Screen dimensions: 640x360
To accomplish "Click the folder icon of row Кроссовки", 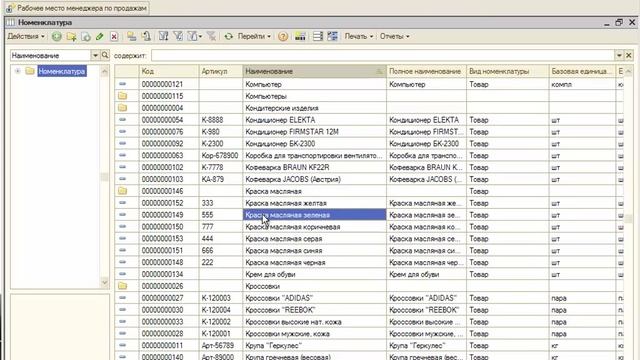I will (122, 286).
